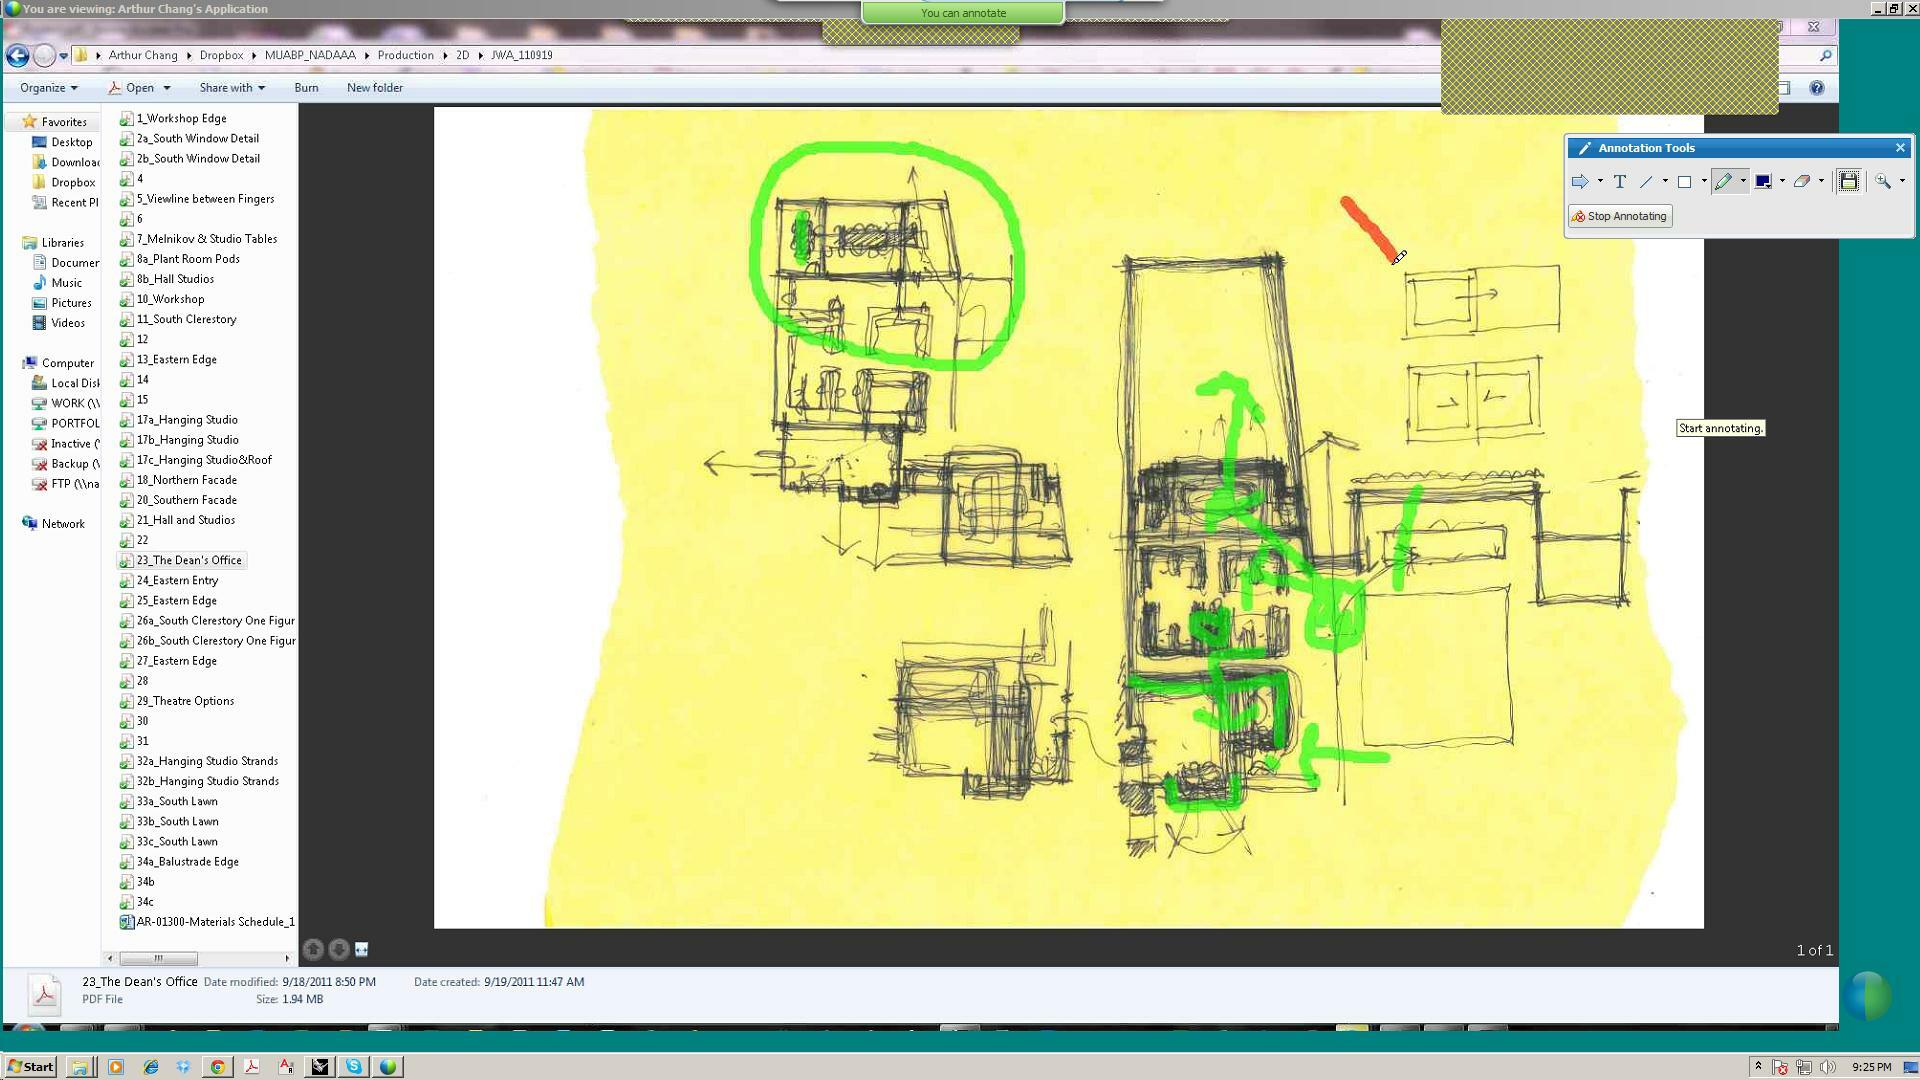Click New folder in the toolbar

click(x=375, y=88)
